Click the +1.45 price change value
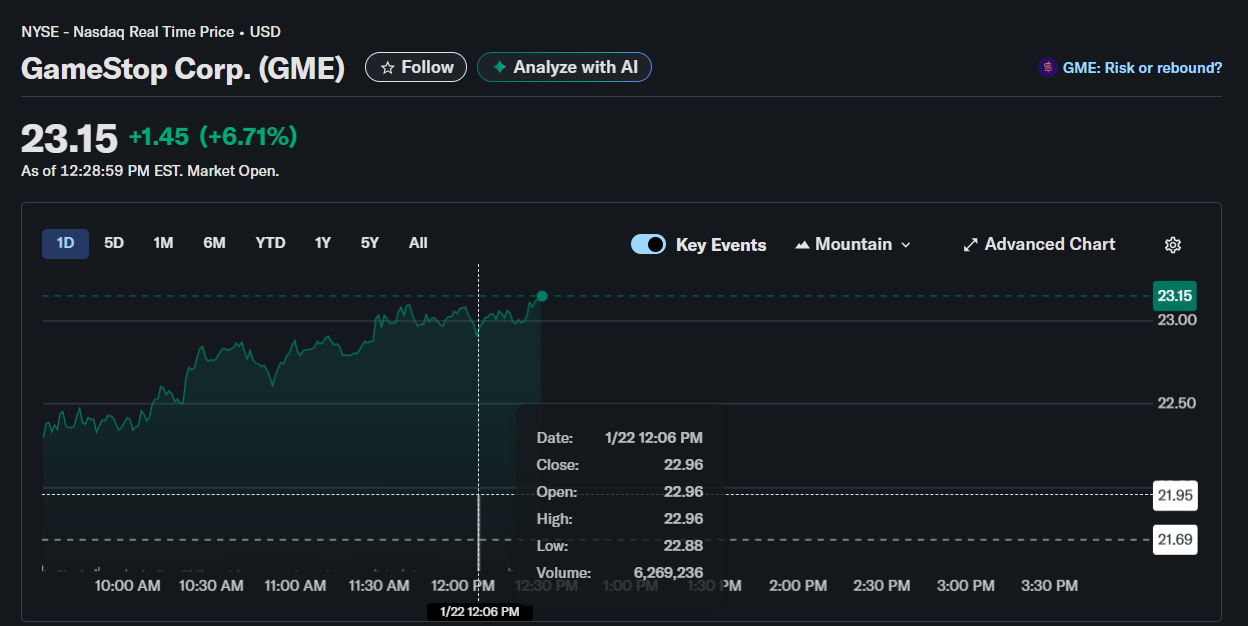 tap(159, 136)
